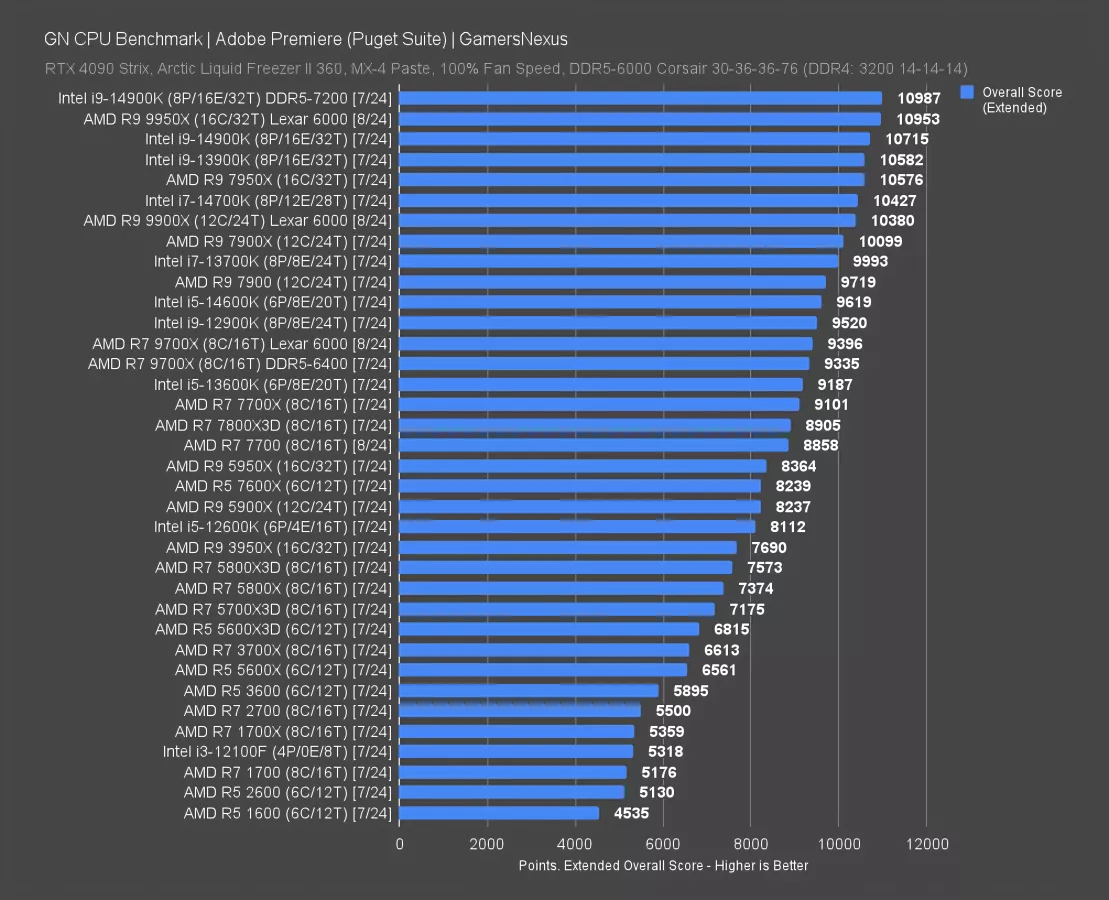Select the AMD R5 1600 bar
Image resolution: width=1109 pixels, height=900 pixels.
499,813
